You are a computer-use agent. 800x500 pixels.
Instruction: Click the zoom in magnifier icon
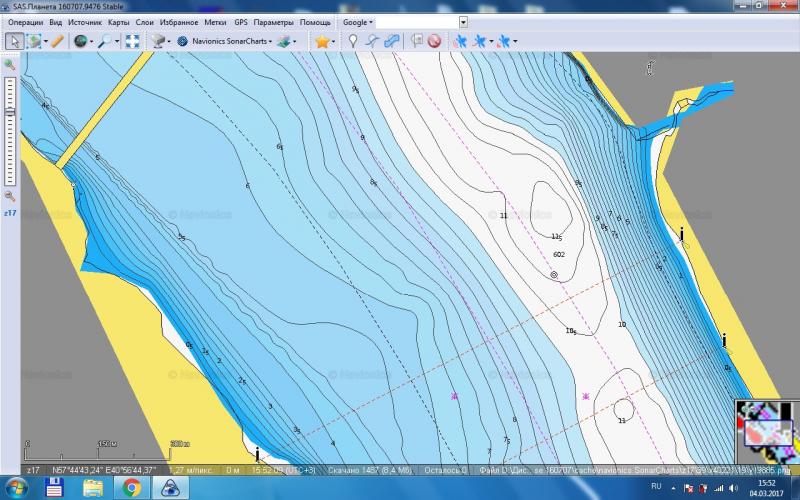click(10, 64)
